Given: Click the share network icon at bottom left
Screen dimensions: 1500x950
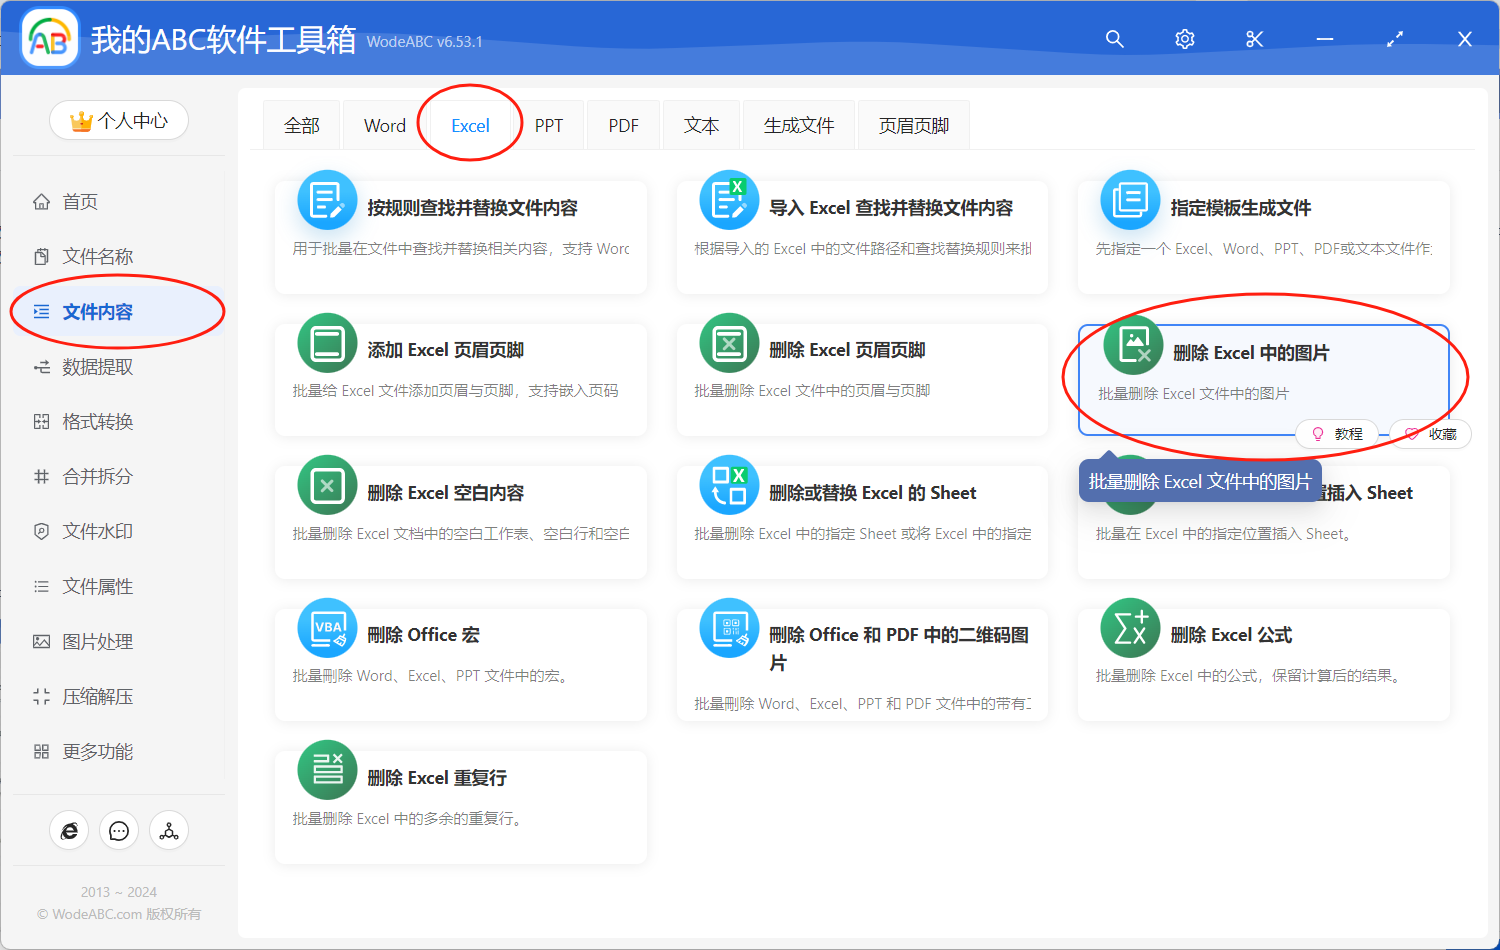Looking at the screenshot, I should 169,830.
